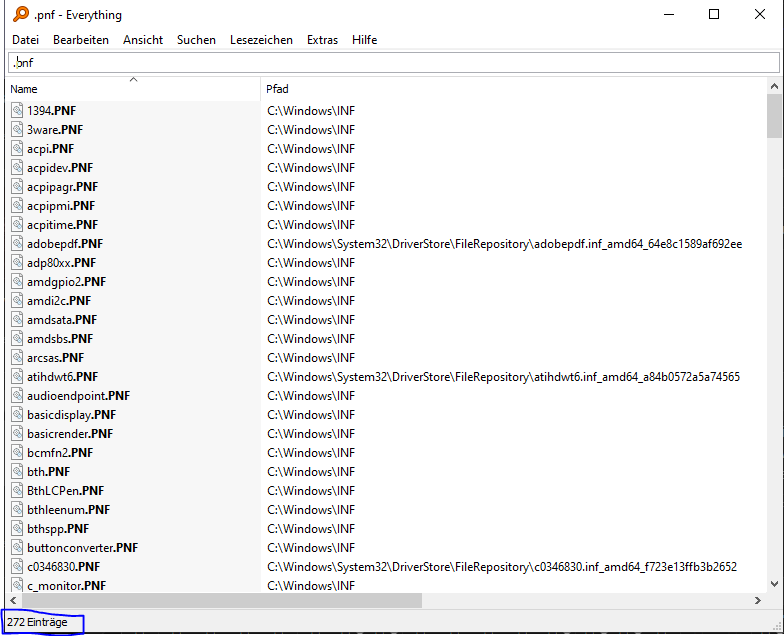784x636 pixels.
Task: Click the file icon of basicdisplay.PNF
Action: [18, 414]
